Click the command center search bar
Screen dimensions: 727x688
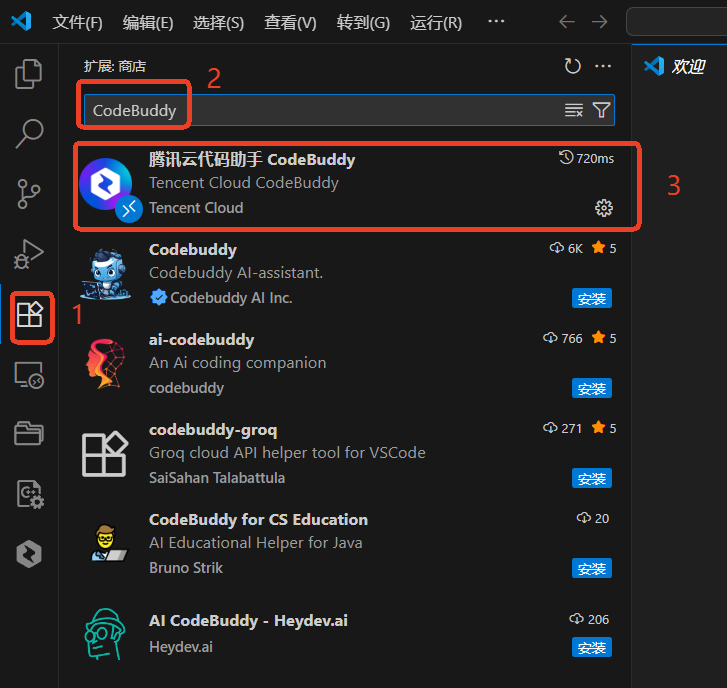coord(677,21)
